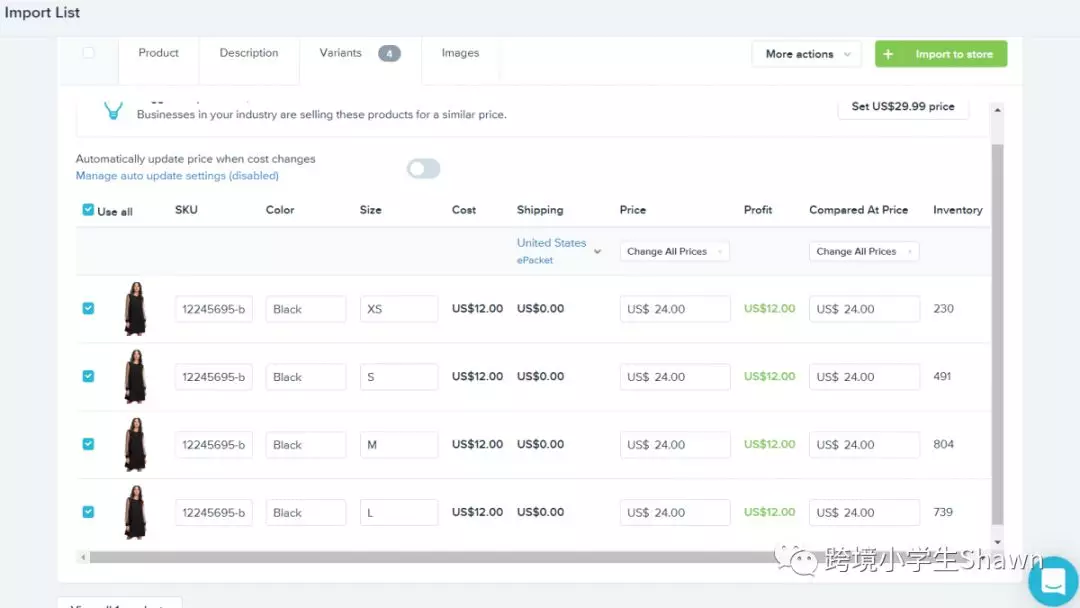Open the chat support bubble icon
1080x608 pixels.
point(1052,582)
